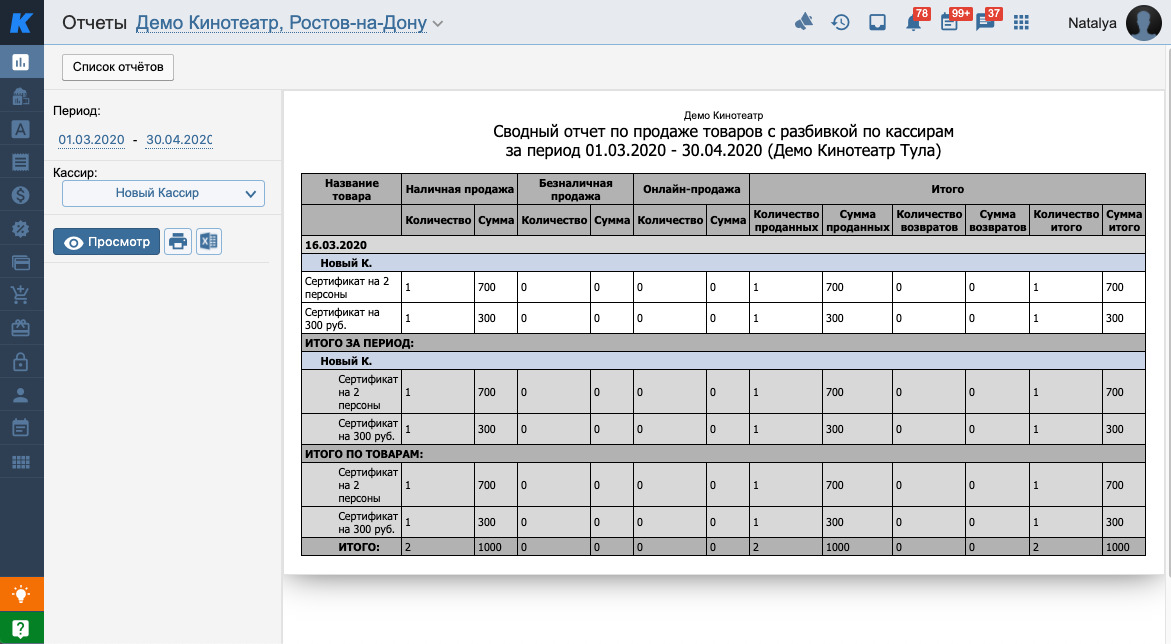The height and width of the screenshot is (644, 1171).
Task: Open the megaphone announcements icon
Action: point(804,23)
